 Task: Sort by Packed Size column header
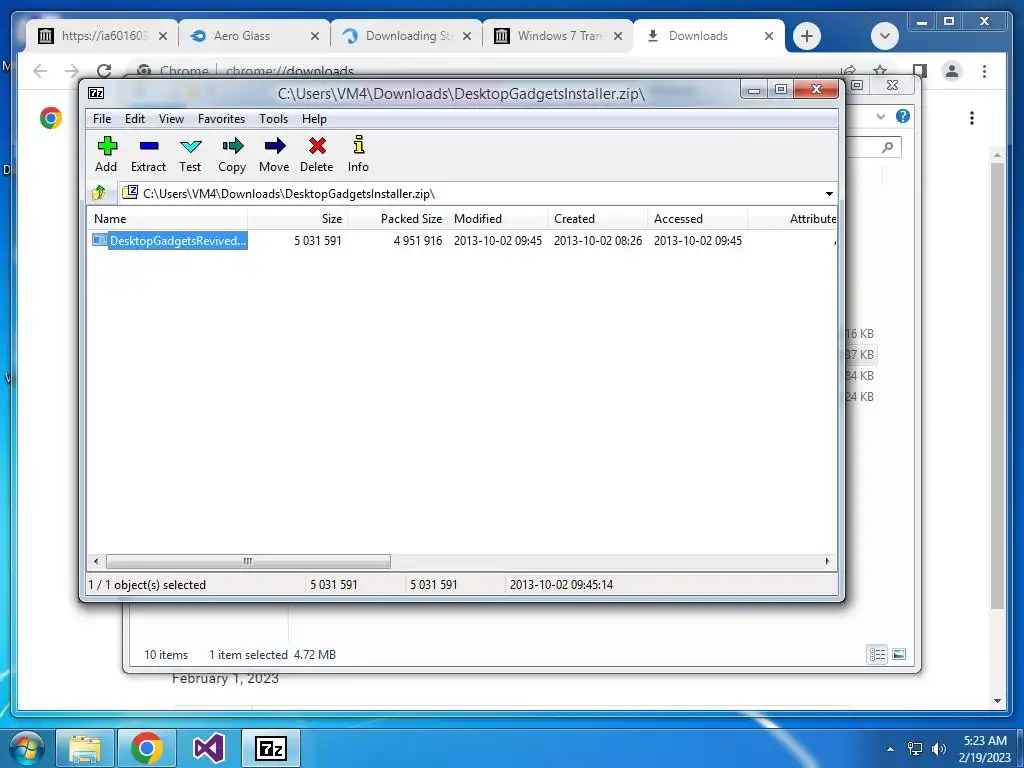pyautogui.click(x=398, y=219)
